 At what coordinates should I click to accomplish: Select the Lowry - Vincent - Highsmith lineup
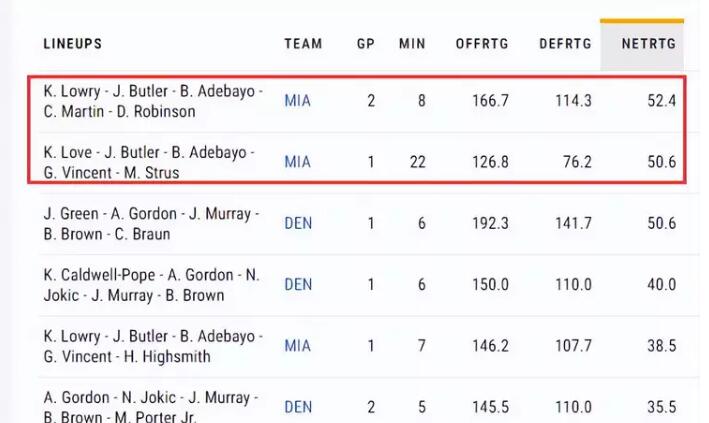pos(153,347)
